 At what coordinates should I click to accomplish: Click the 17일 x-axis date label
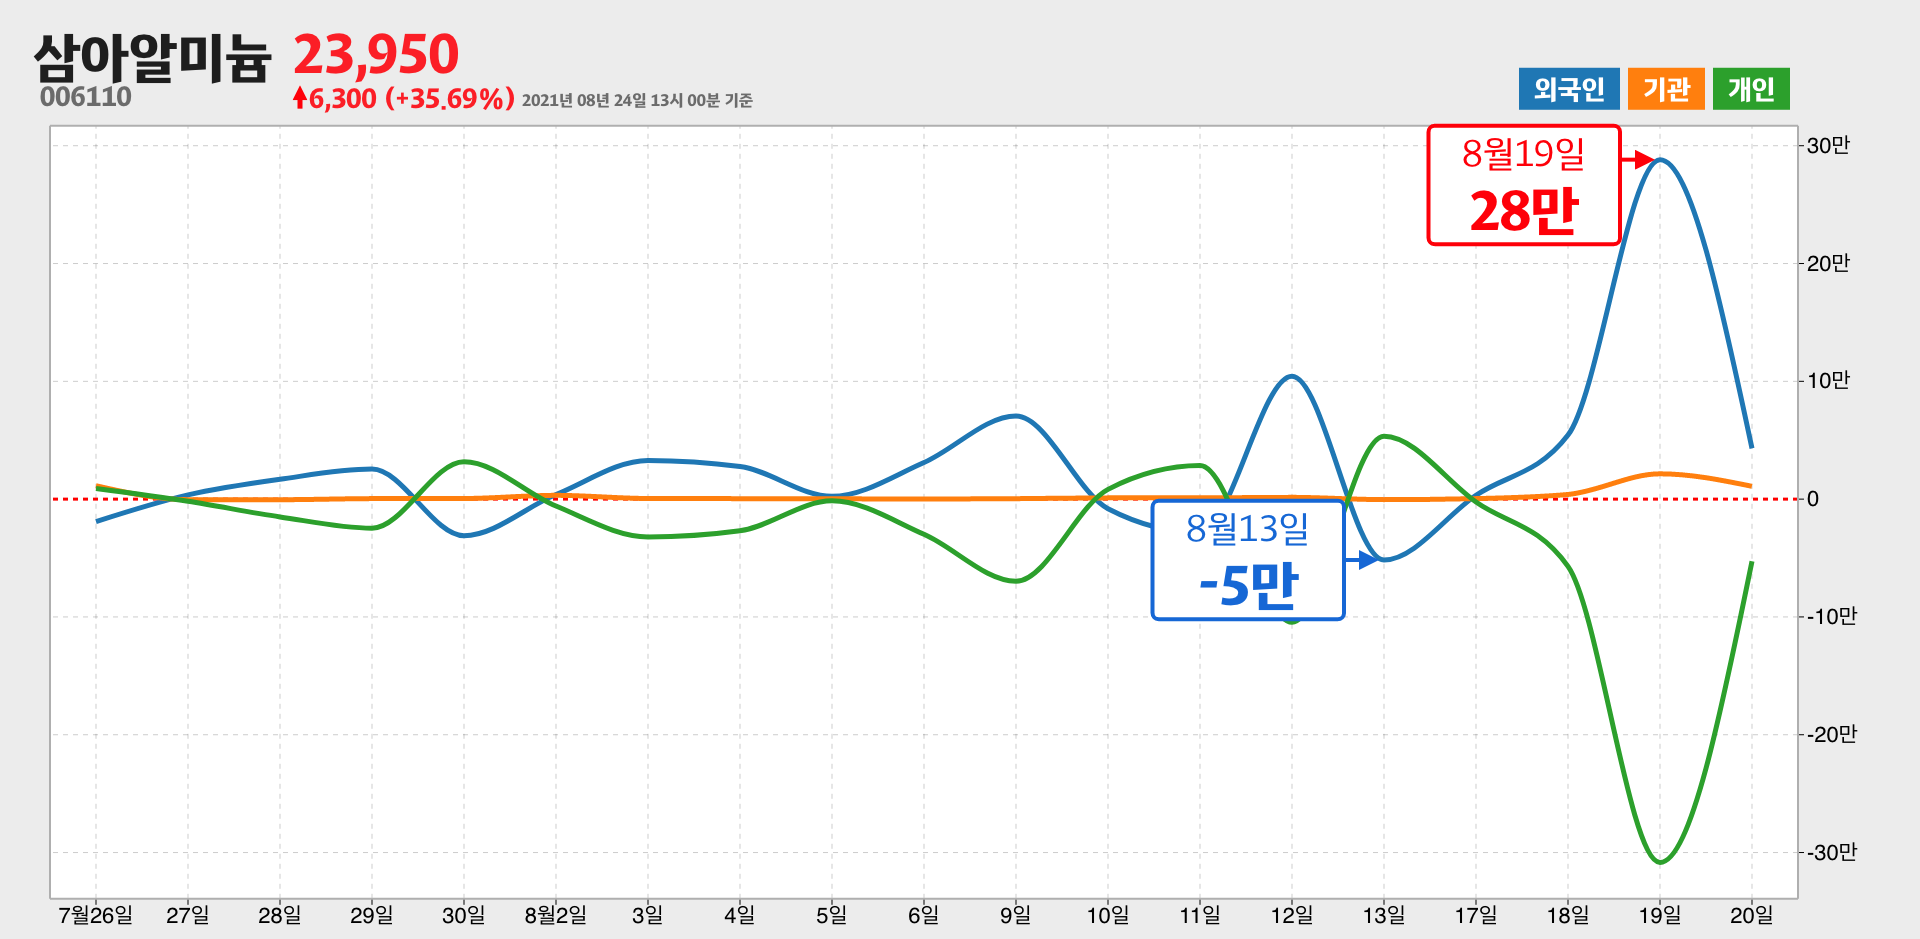click(1476, 915)
